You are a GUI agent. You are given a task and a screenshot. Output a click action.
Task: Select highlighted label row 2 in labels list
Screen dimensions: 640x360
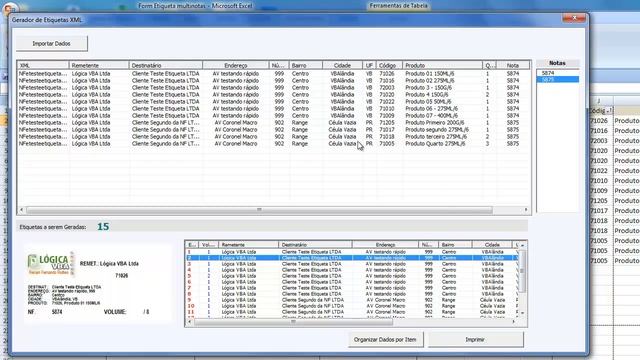pos(352,258)
